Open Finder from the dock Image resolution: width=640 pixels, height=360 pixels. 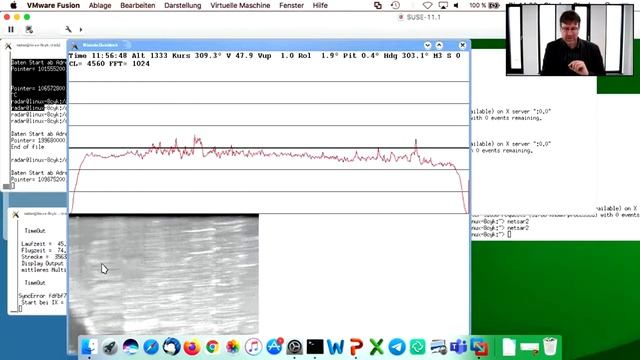89,347
